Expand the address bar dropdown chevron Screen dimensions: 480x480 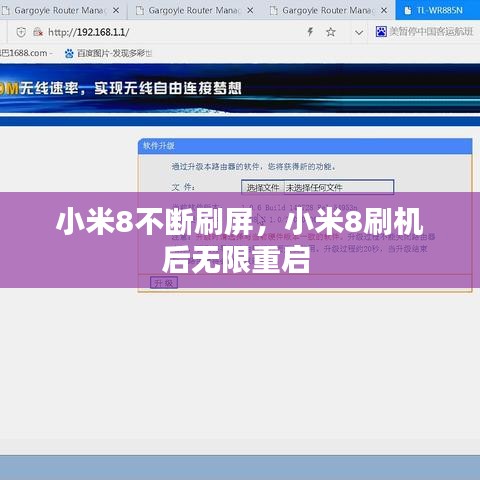point(359,32)
